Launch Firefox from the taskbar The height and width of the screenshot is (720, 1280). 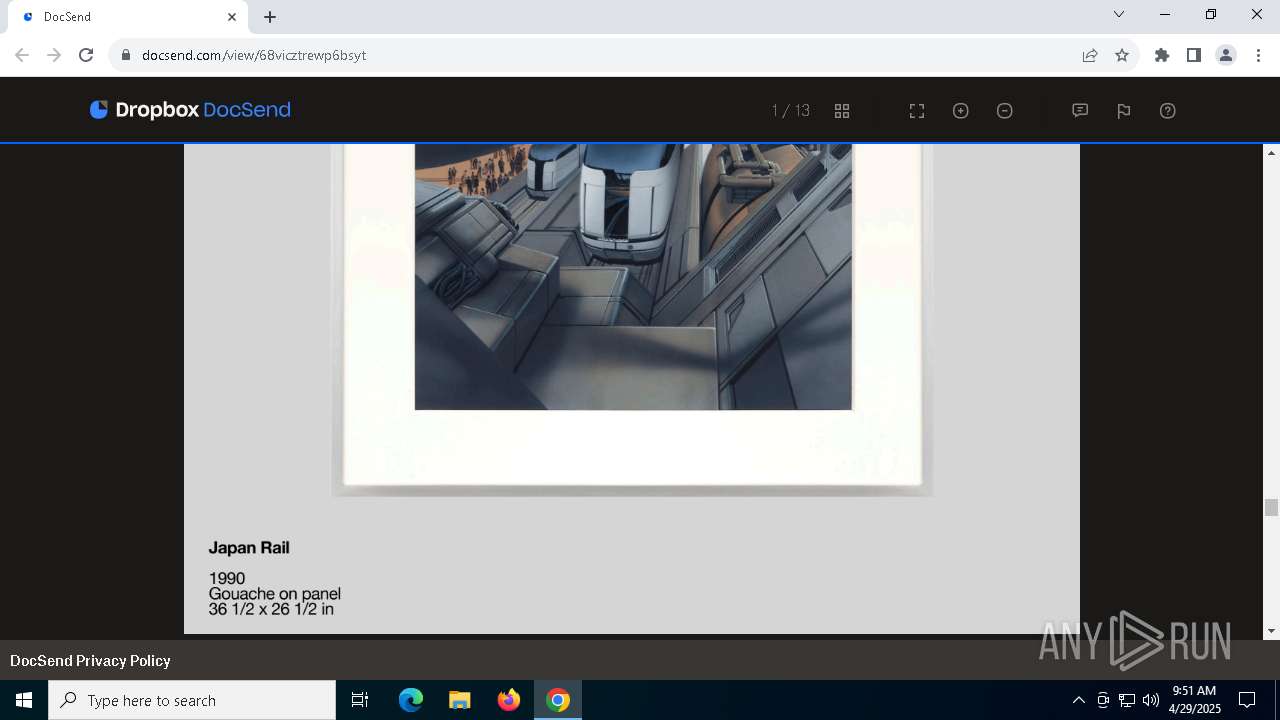tap(509, 700)
